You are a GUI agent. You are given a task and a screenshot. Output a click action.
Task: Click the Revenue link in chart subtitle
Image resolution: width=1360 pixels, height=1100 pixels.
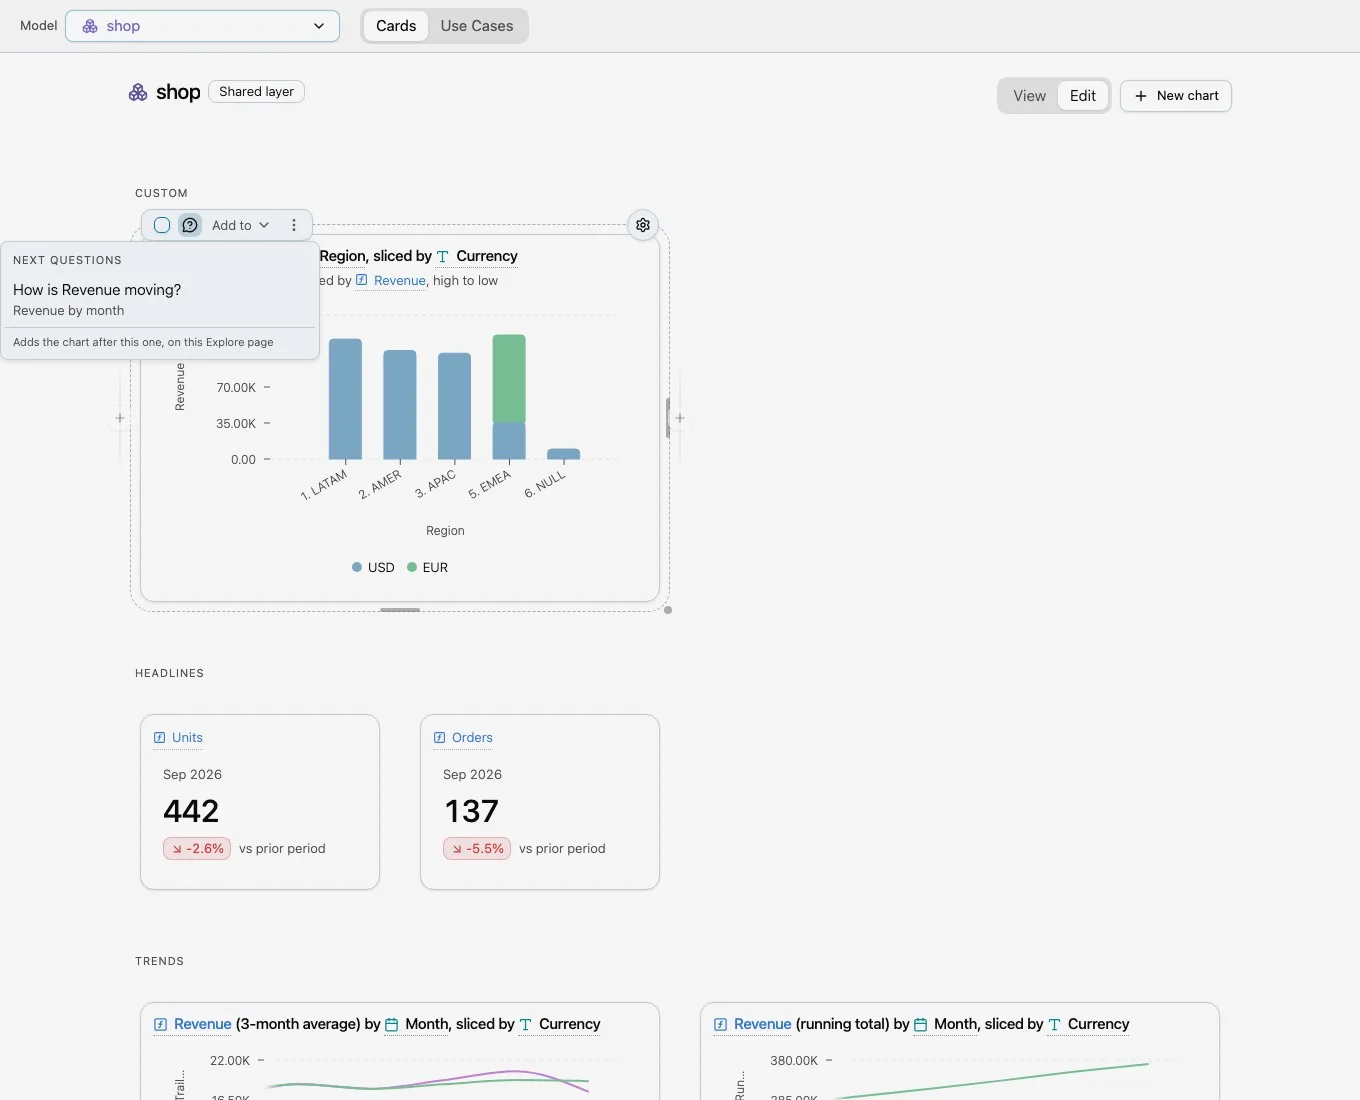[x=400, y=281]
